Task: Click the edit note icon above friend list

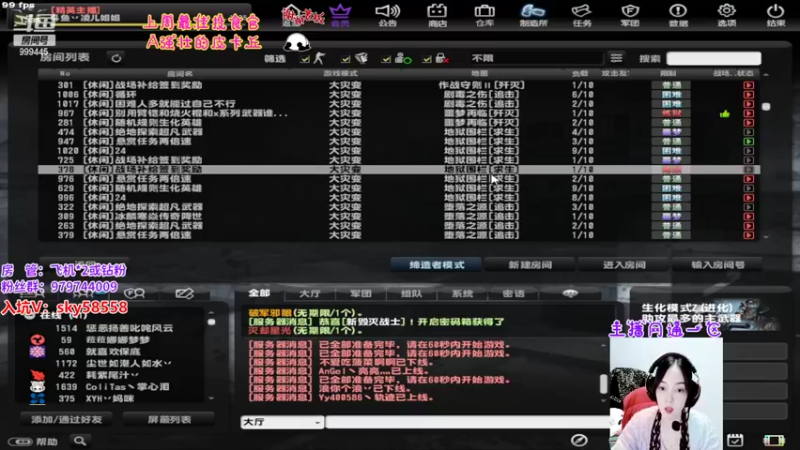Action: pos(184,293)
